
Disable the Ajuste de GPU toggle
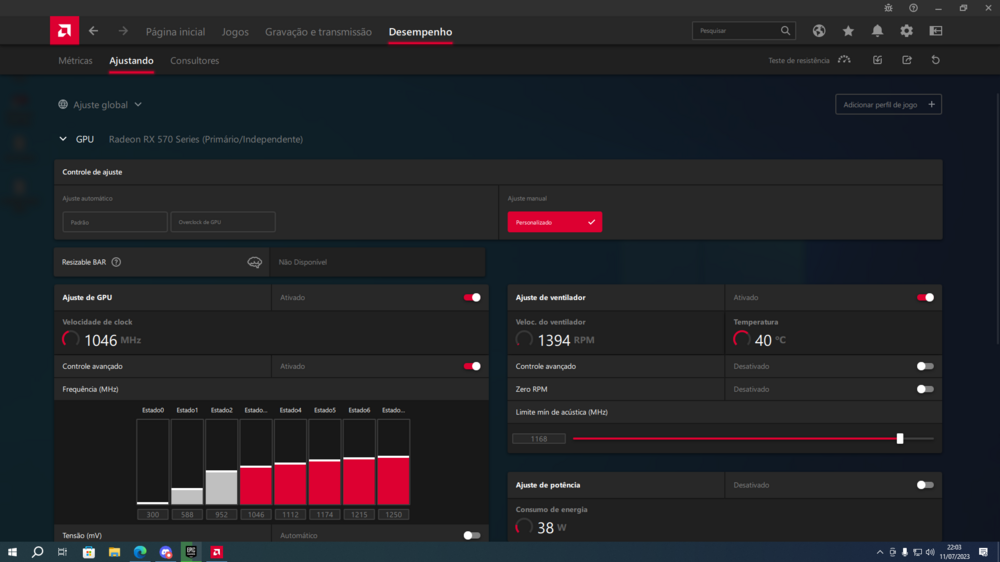tap(472, 297)
